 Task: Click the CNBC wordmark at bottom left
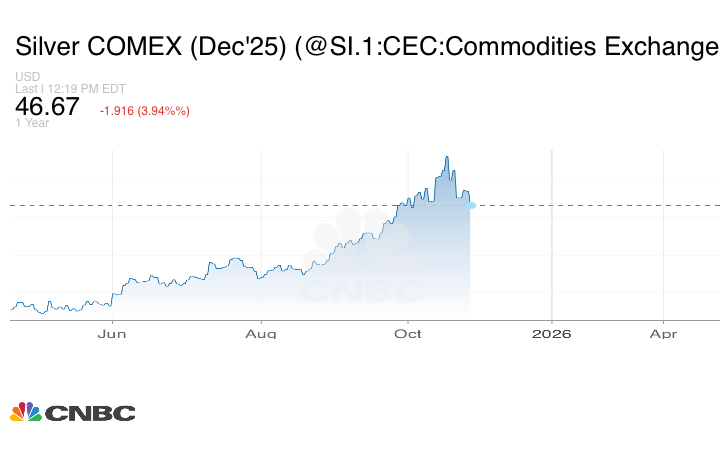coord(89,413)
